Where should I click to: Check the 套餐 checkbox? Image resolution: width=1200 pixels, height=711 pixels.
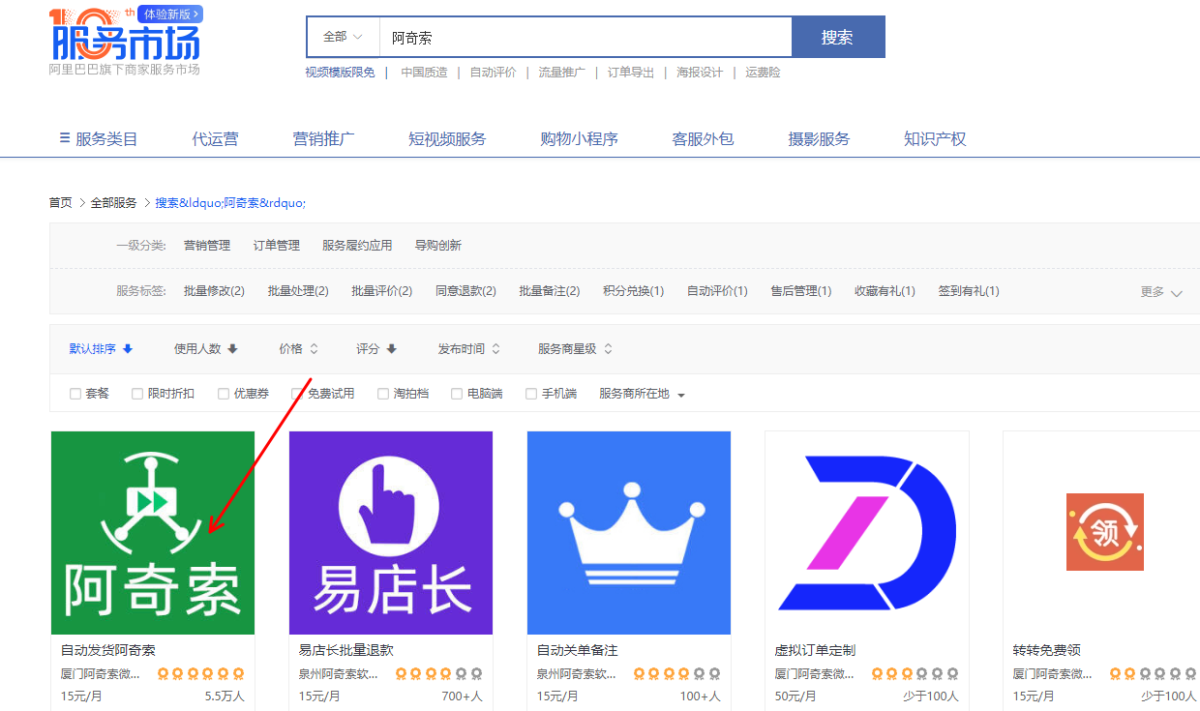[x=75, y=394]
